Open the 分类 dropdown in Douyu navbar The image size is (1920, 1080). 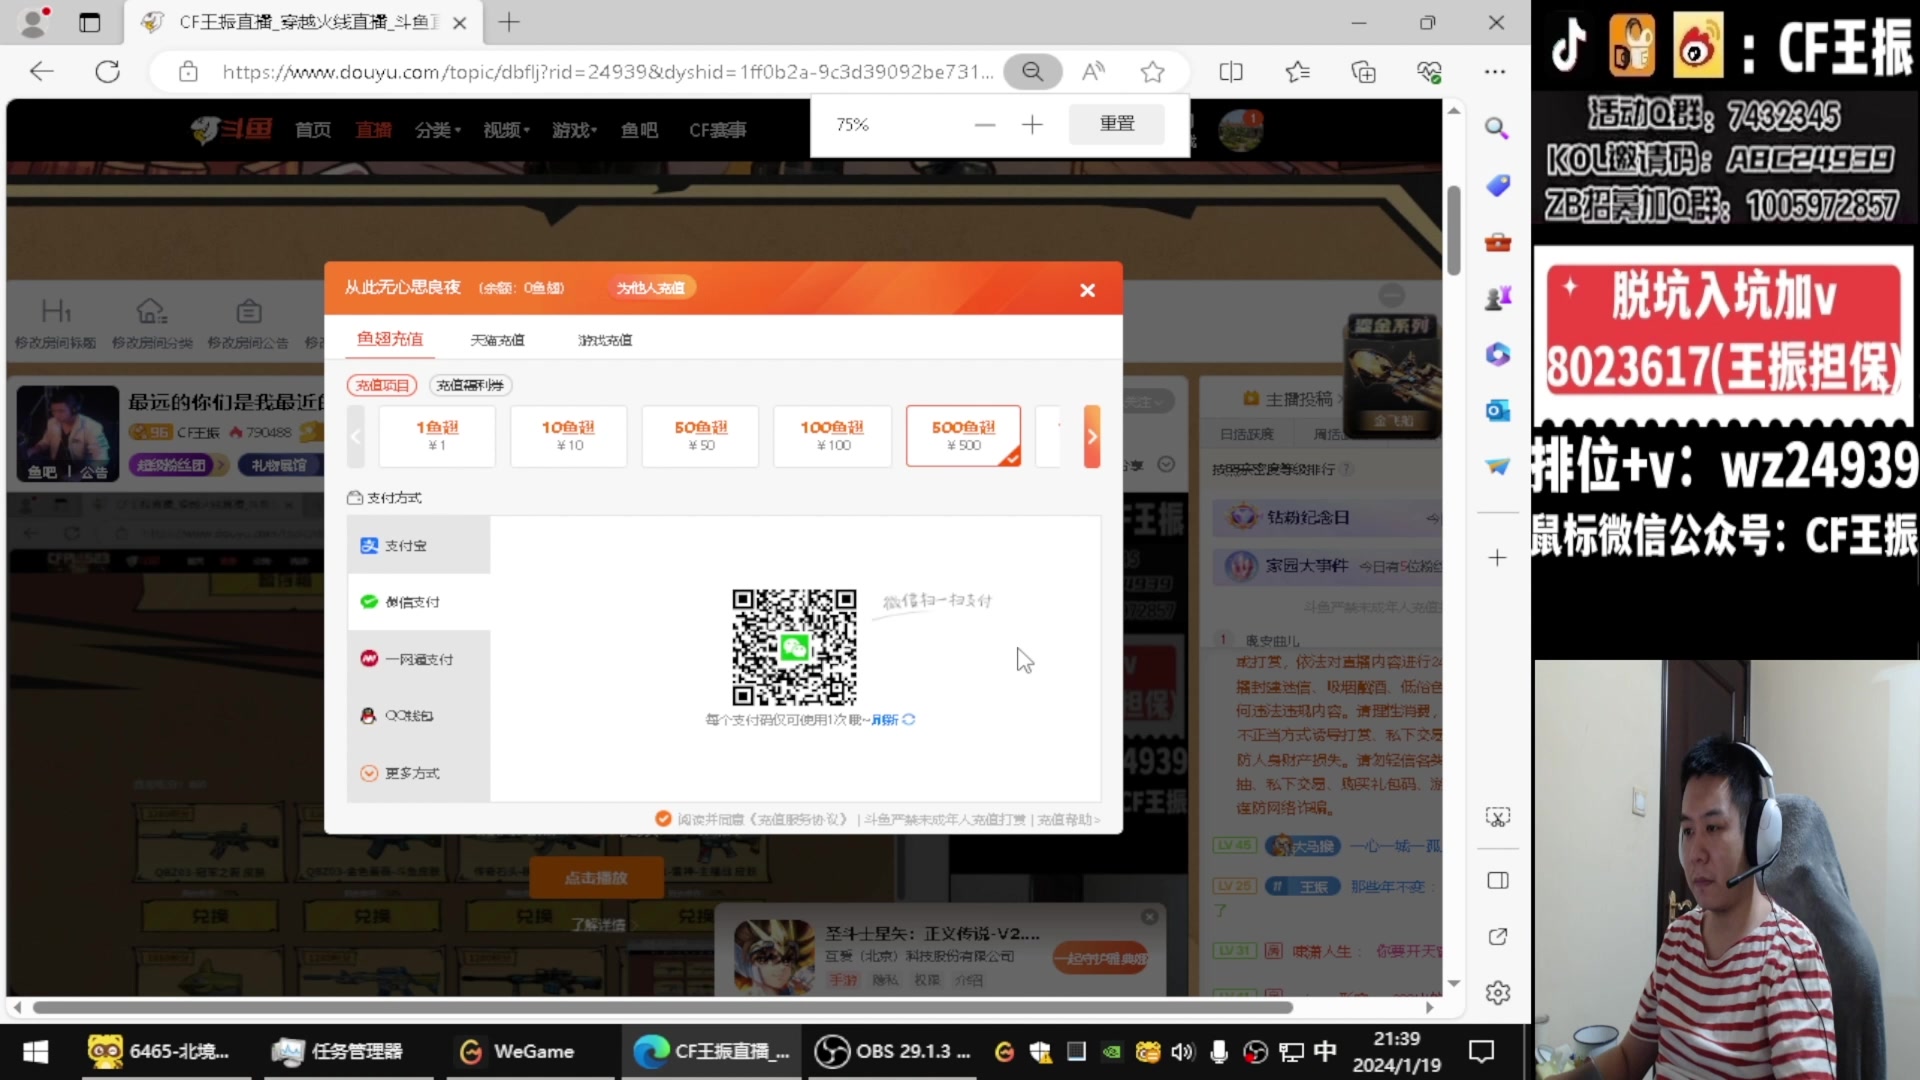click(x=437, y=130)
